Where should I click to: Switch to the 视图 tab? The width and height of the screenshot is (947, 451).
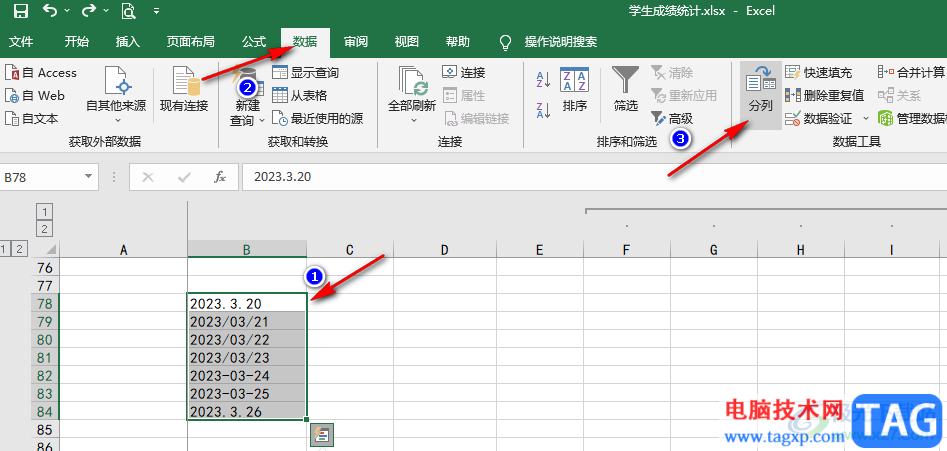406,42
